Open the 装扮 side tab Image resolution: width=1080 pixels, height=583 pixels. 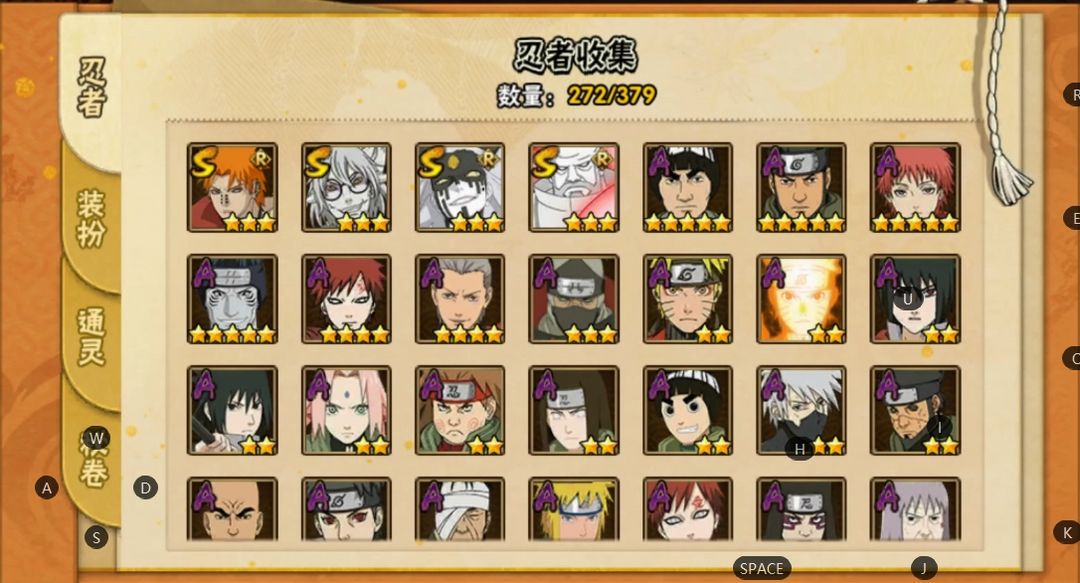pyautogui.click(x=92, y=219)
